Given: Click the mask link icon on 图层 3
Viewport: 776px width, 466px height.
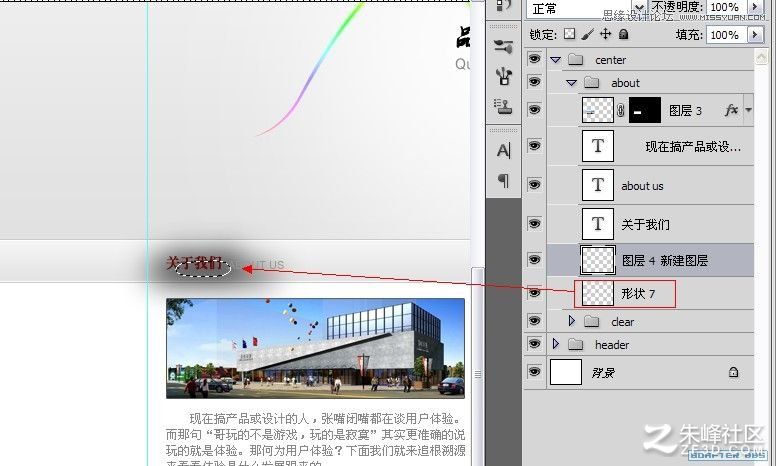Looking at the screenshot, I should point(621,110).
